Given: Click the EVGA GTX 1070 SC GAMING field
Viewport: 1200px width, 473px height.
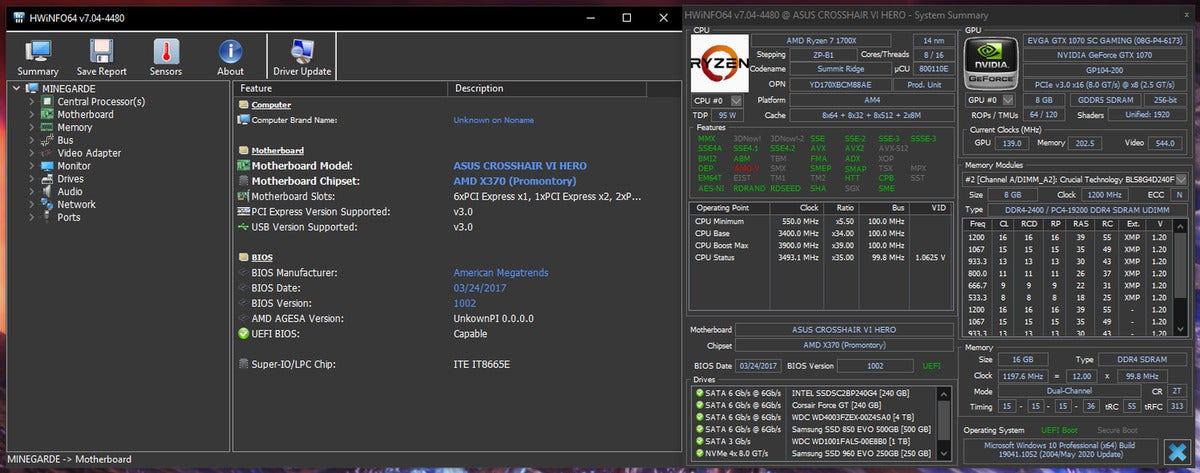Looking at the screenshot, I should [1105, 39].
